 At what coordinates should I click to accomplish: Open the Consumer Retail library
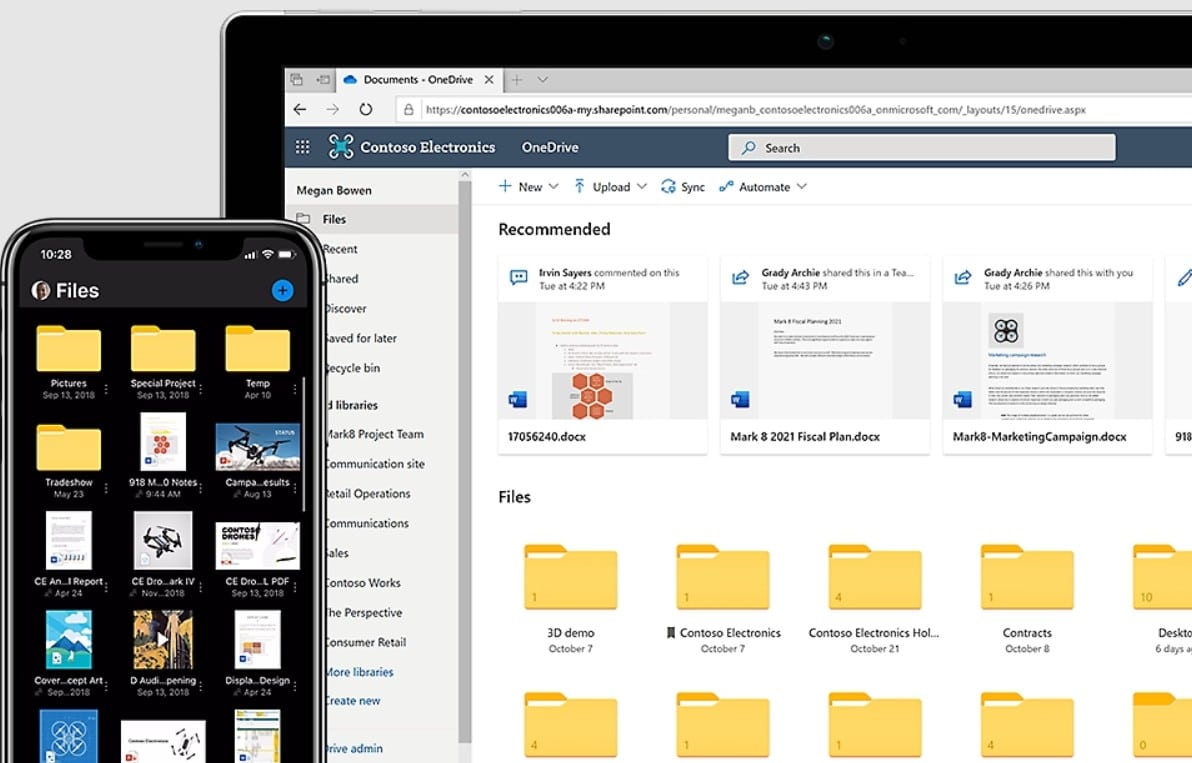(366, 642)
